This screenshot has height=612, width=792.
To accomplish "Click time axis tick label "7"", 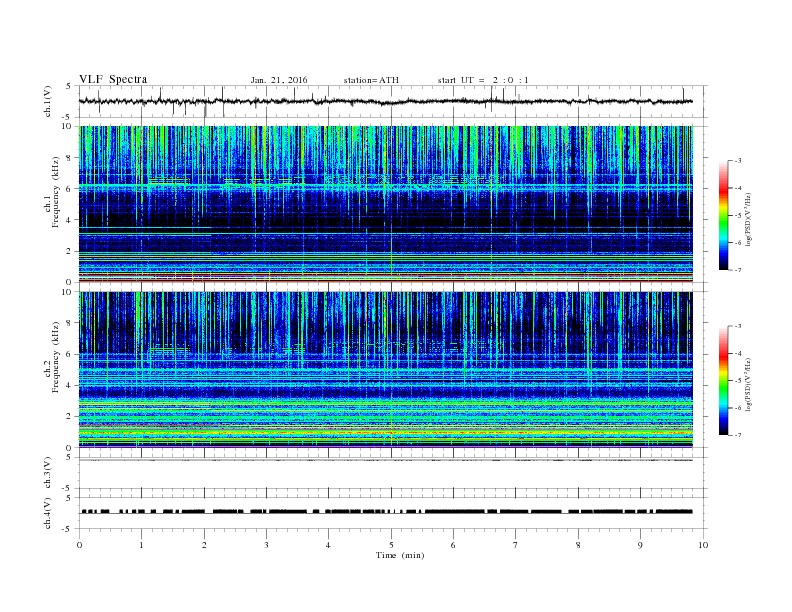I will click(x=516, y=545).
